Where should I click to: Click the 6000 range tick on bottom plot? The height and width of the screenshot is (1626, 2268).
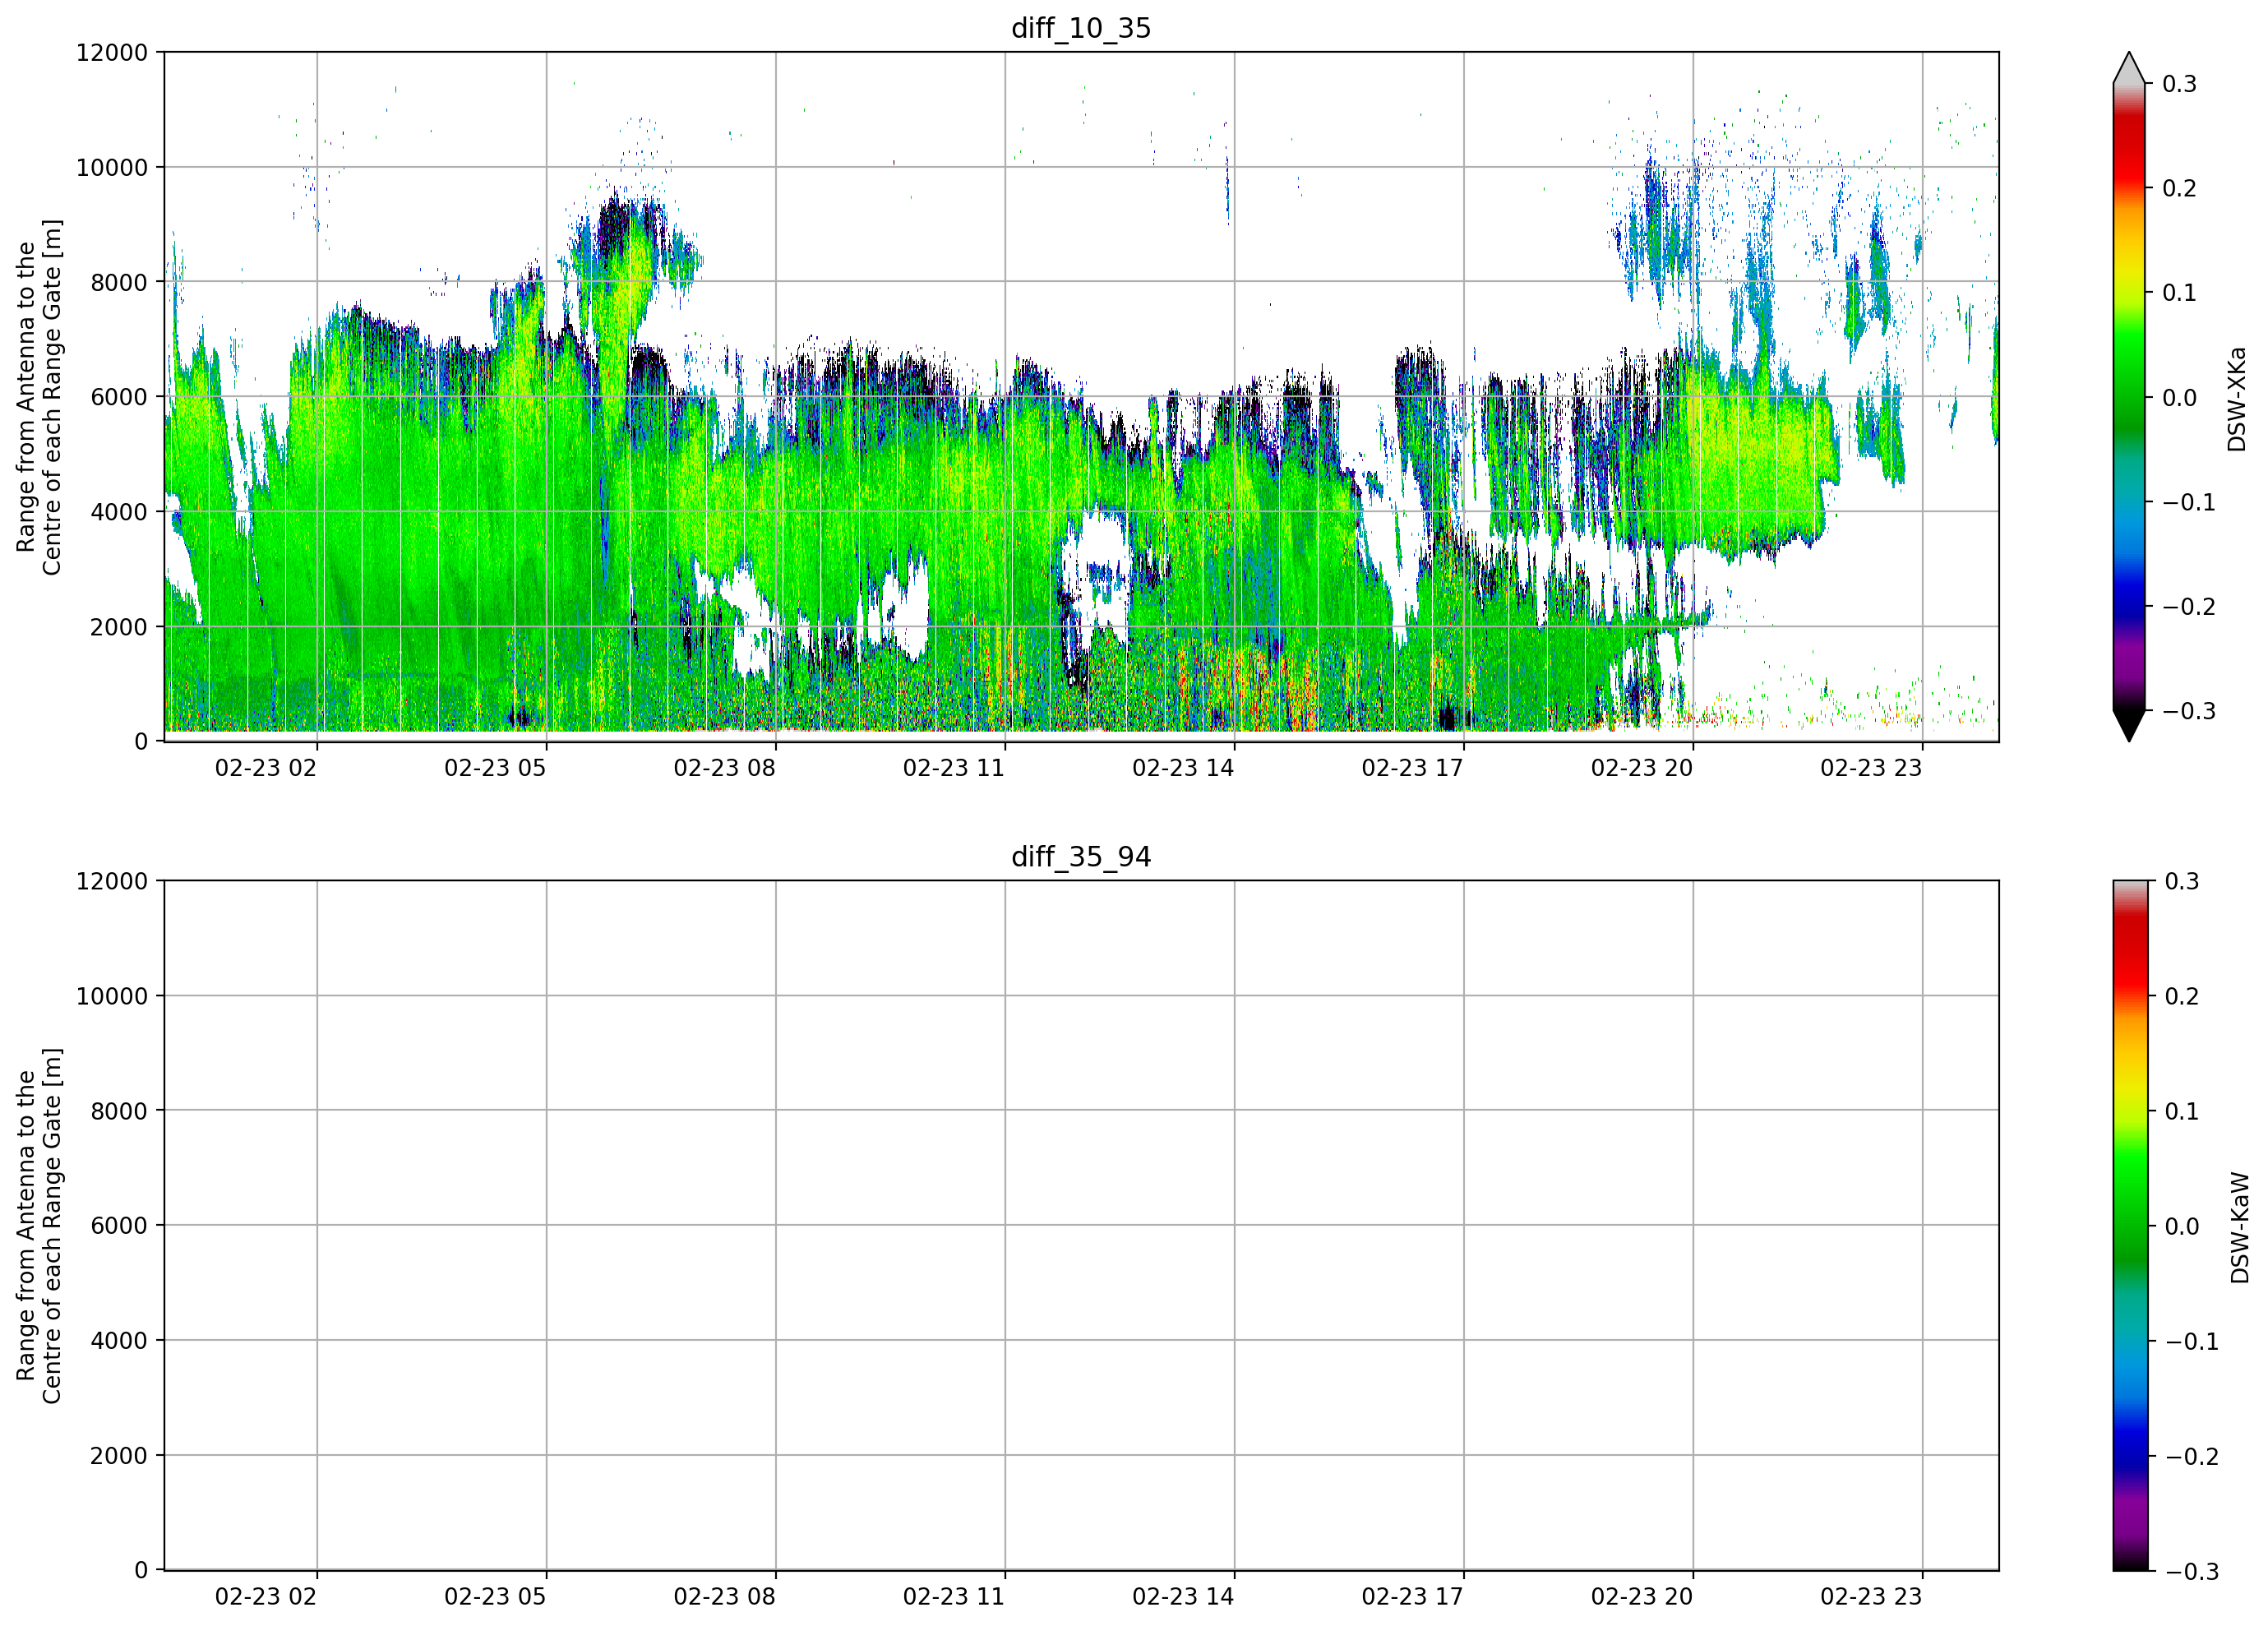pyautogui.click(x=119, y=1225)
